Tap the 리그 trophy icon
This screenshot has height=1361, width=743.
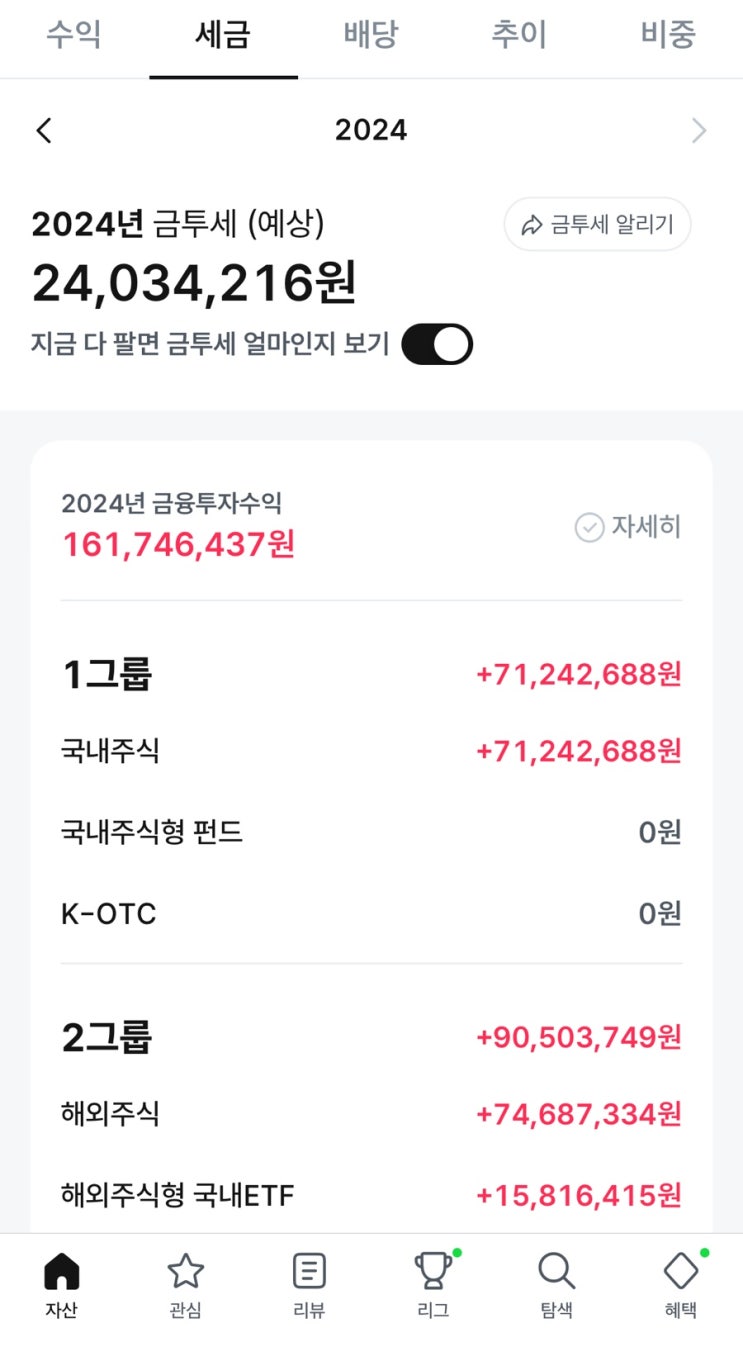click(433, 1273)
